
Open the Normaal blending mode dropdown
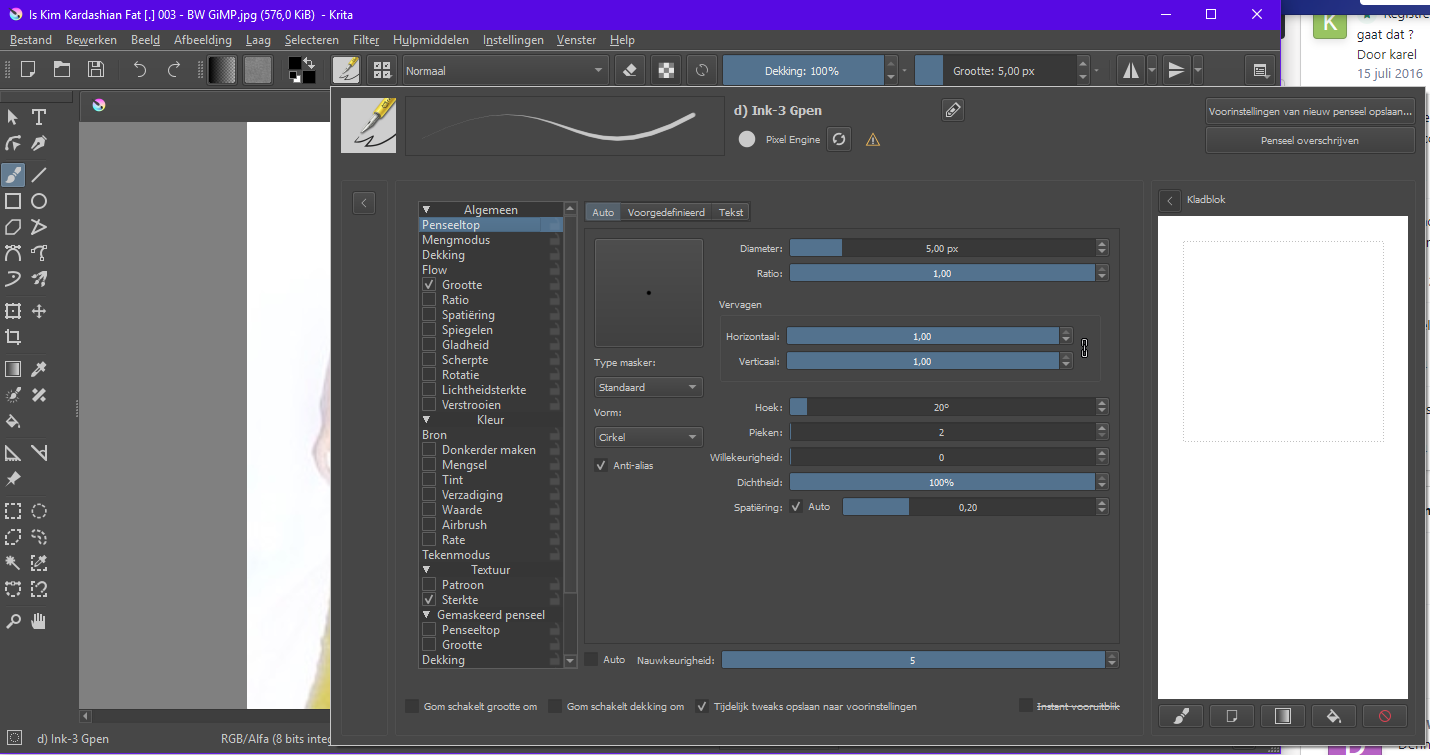[x=504, y=71]
